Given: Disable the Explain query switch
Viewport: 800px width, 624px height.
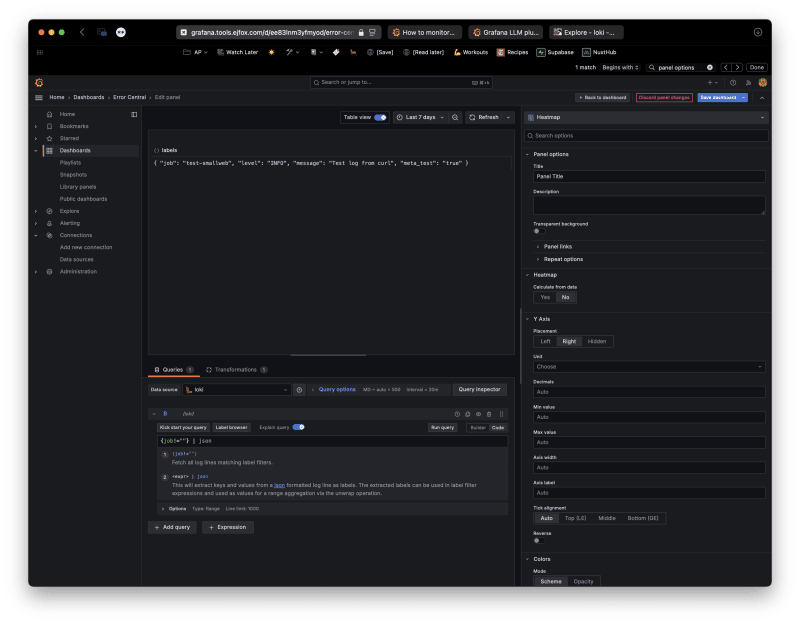Looking at the screenshot, I should [298, 427].
